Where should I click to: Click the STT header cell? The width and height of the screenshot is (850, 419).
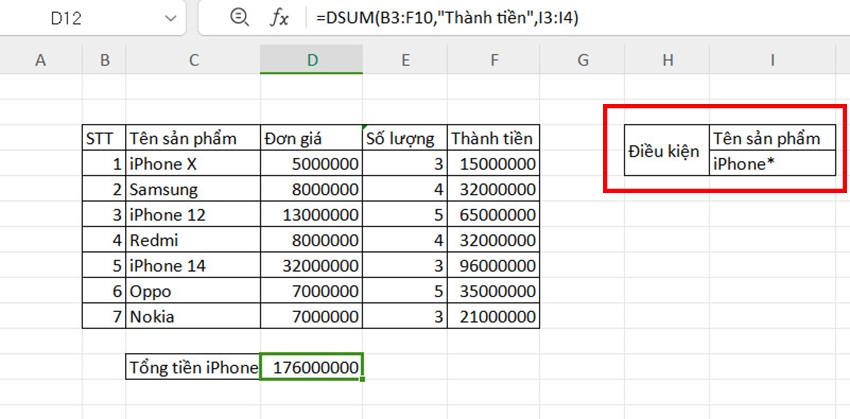[x=104, y=138]
